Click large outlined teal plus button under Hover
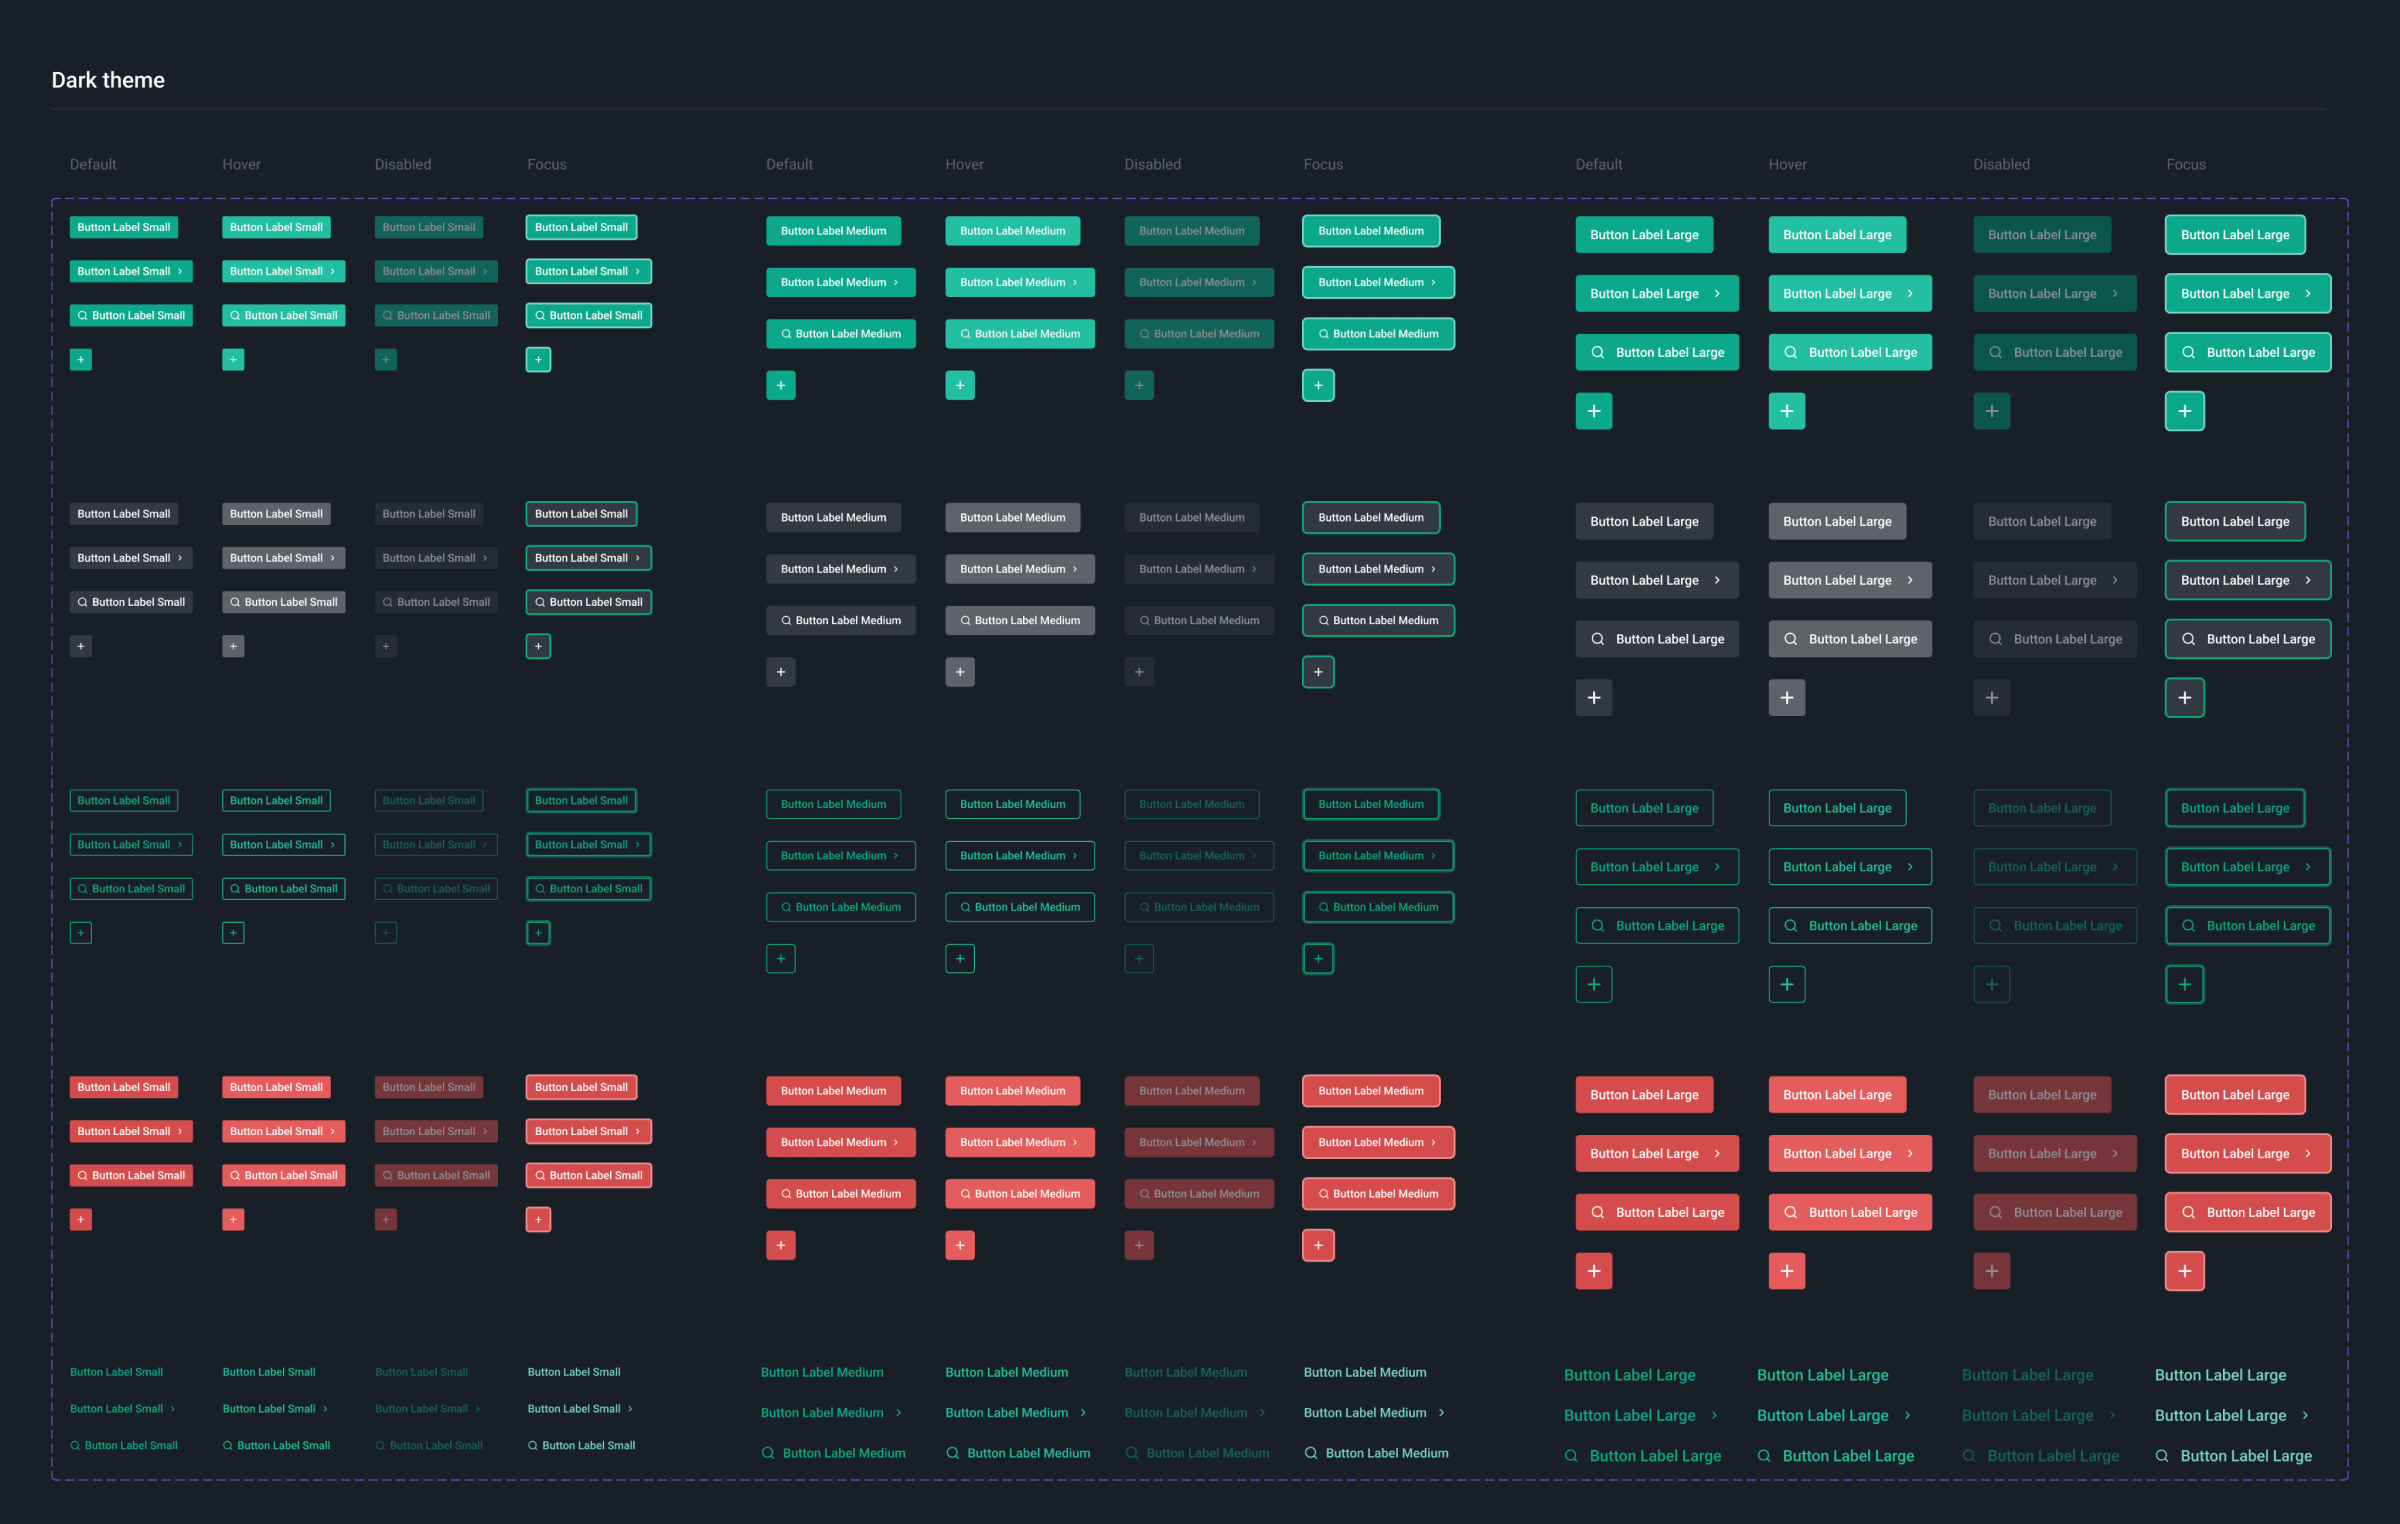The height and width of the screenshot is (1524, 2400). pyautogui.click(x=1786, y=985)
